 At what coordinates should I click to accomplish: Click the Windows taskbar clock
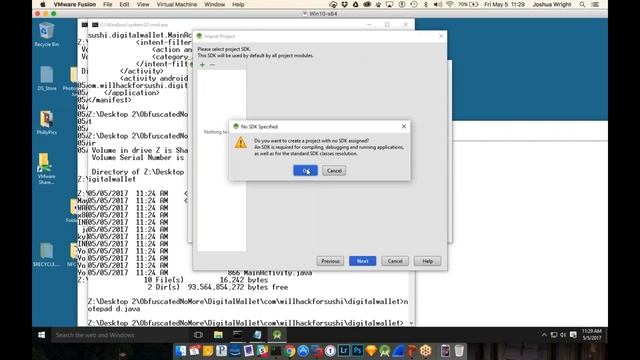[591, 335]
